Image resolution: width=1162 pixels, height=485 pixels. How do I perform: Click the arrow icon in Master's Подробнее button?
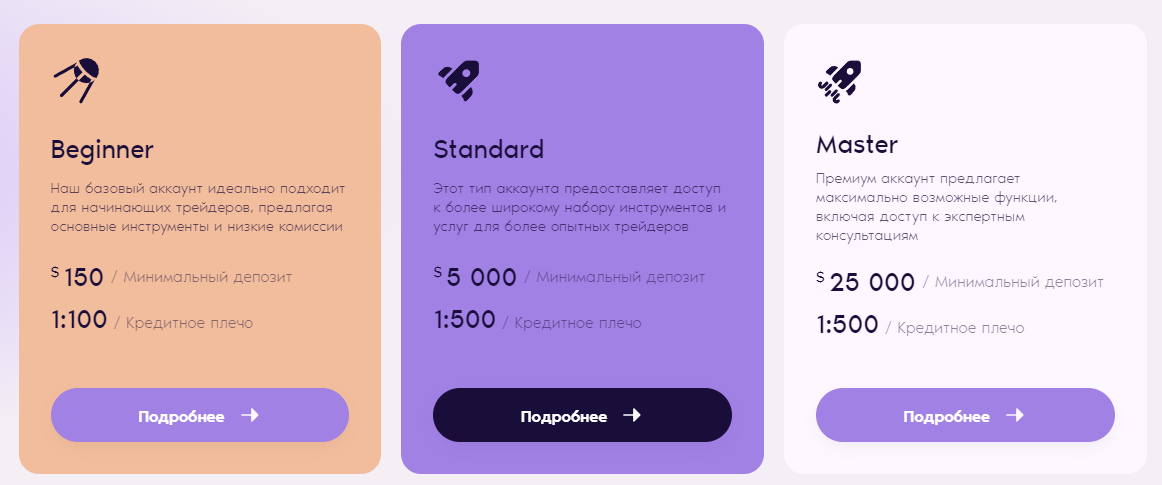click(1014, 415)
